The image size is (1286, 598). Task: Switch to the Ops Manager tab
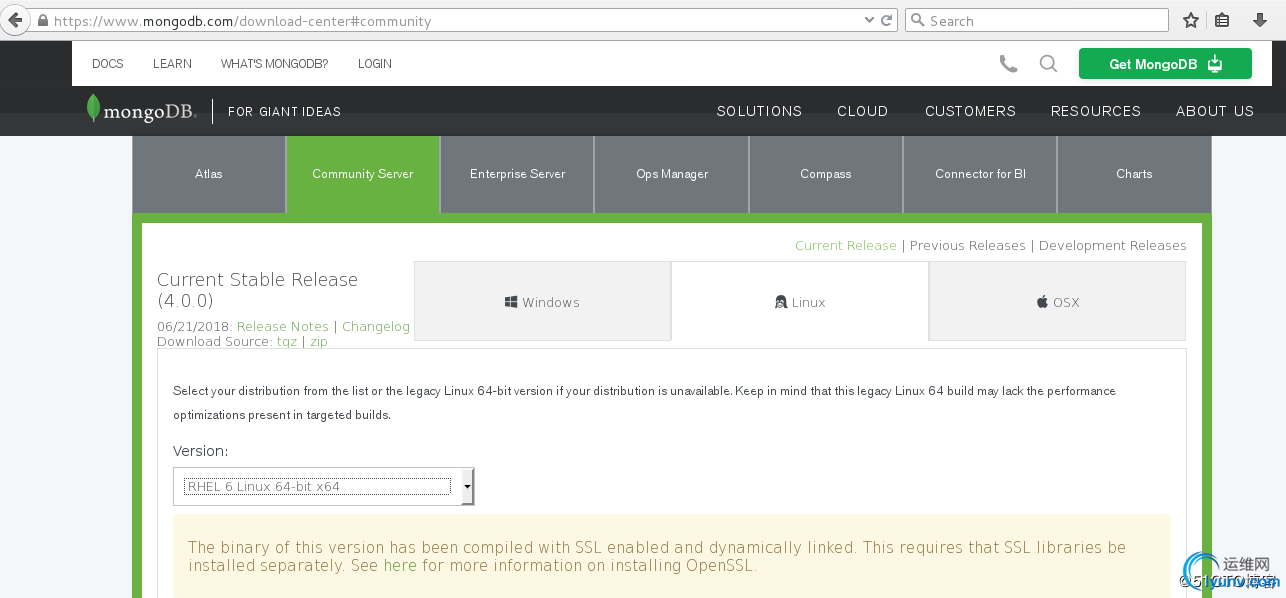pyautogui.click(x=672, y=174)
